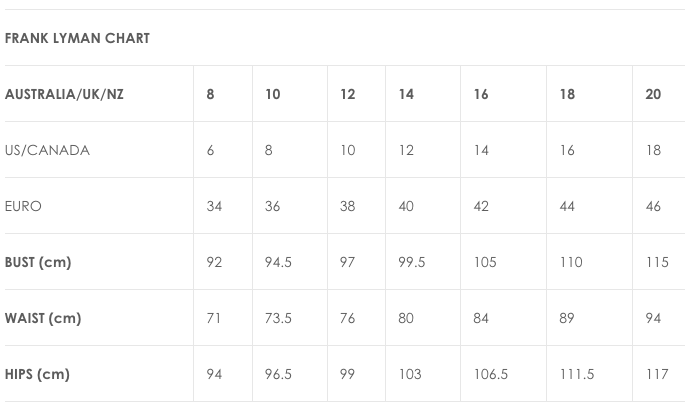This screenshot has height=414, width=698.
Task: Select bust measurement 99.5 cell
Action: 412,262
